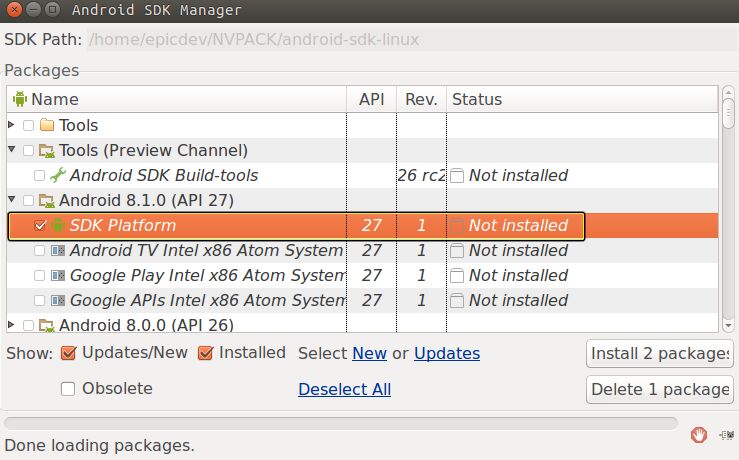Collapse the Android 8.1.0 (API 27) group

pyautogui.click(x=12, y=199)
